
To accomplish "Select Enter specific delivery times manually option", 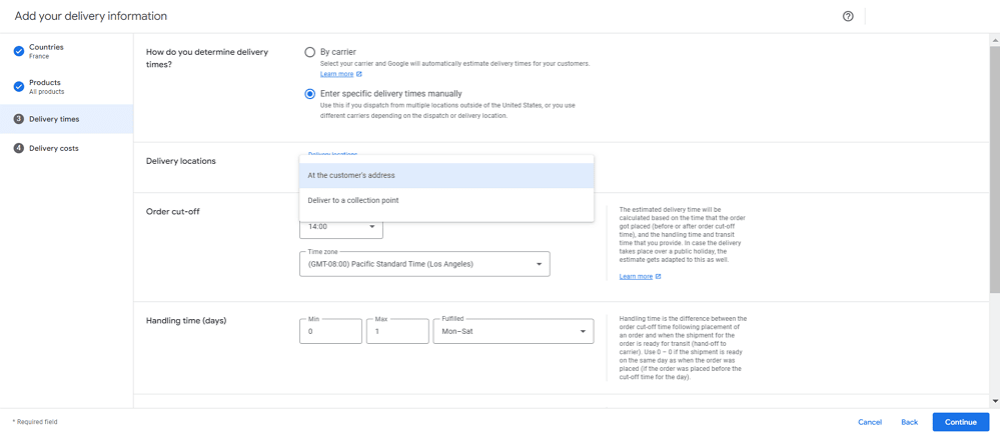I will [310, 94].
